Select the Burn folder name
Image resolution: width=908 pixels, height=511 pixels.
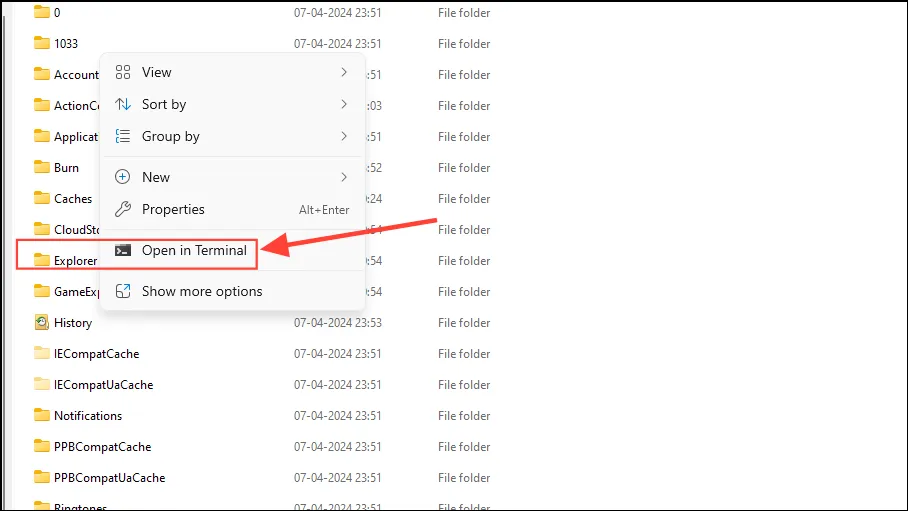(66, 167)
